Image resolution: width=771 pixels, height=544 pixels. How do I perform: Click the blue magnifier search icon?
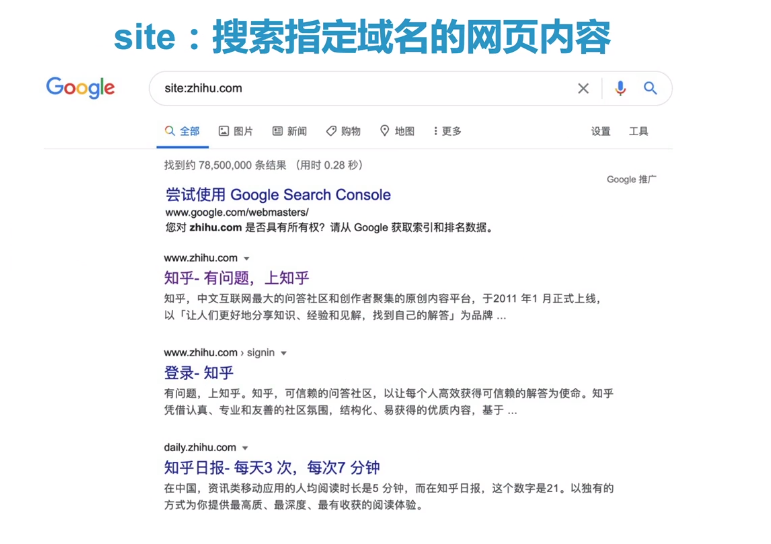coord(650,89)
